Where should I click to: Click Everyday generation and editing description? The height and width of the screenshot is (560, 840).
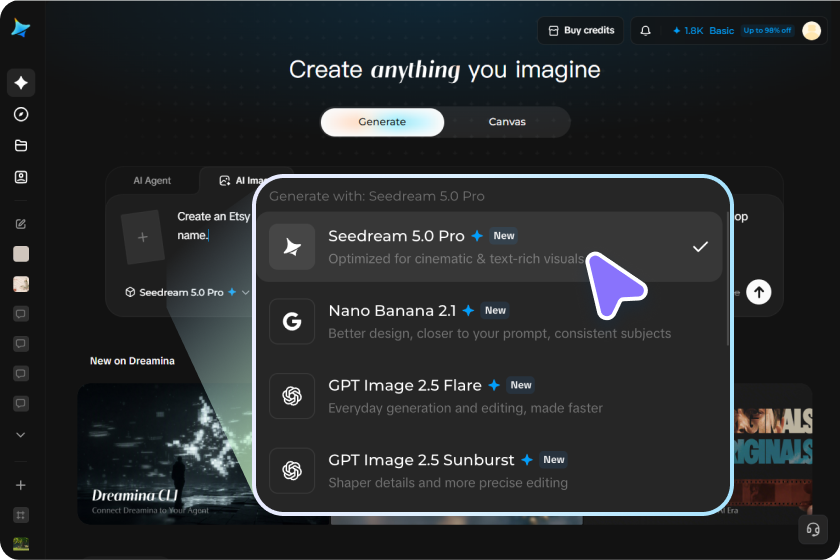click(x=466, y=408)
